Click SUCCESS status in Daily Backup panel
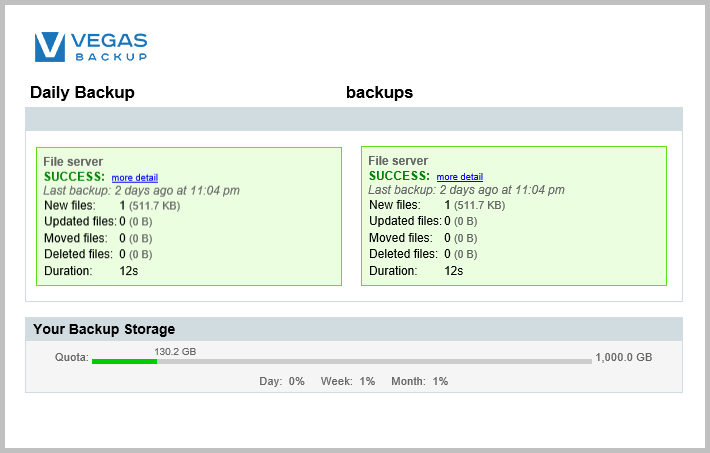This screenshot has width=710, height=453. (74, 176)
